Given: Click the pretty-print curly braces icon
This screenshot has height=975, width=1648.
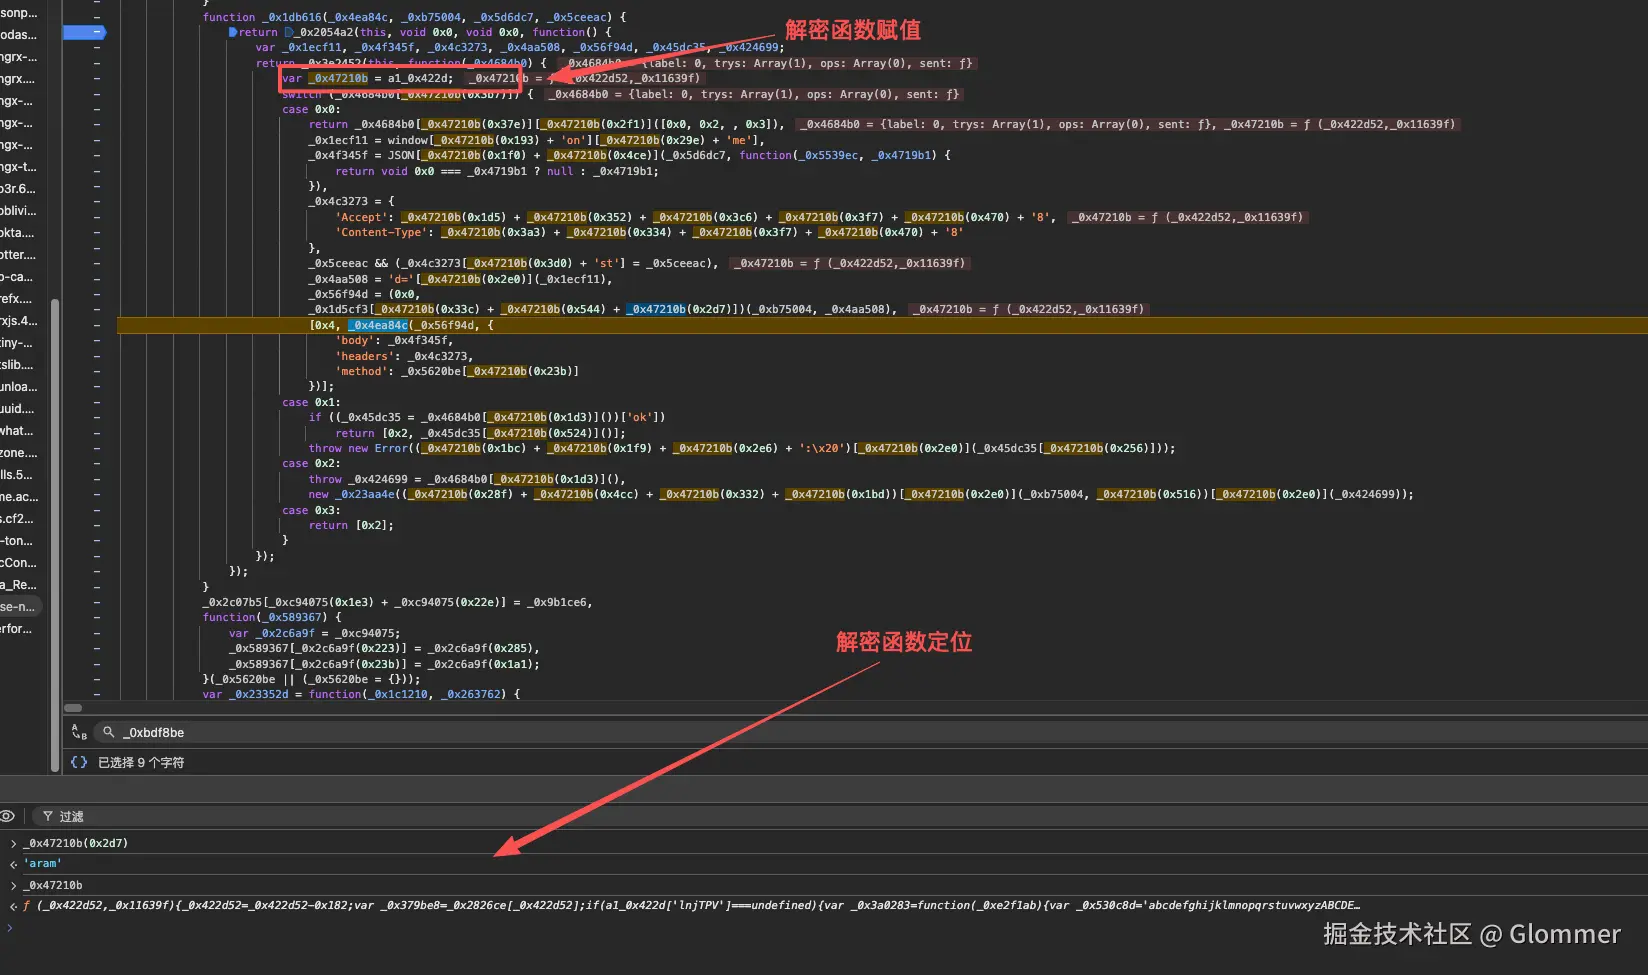Looking at the screenshot, I should pos(79,762).
